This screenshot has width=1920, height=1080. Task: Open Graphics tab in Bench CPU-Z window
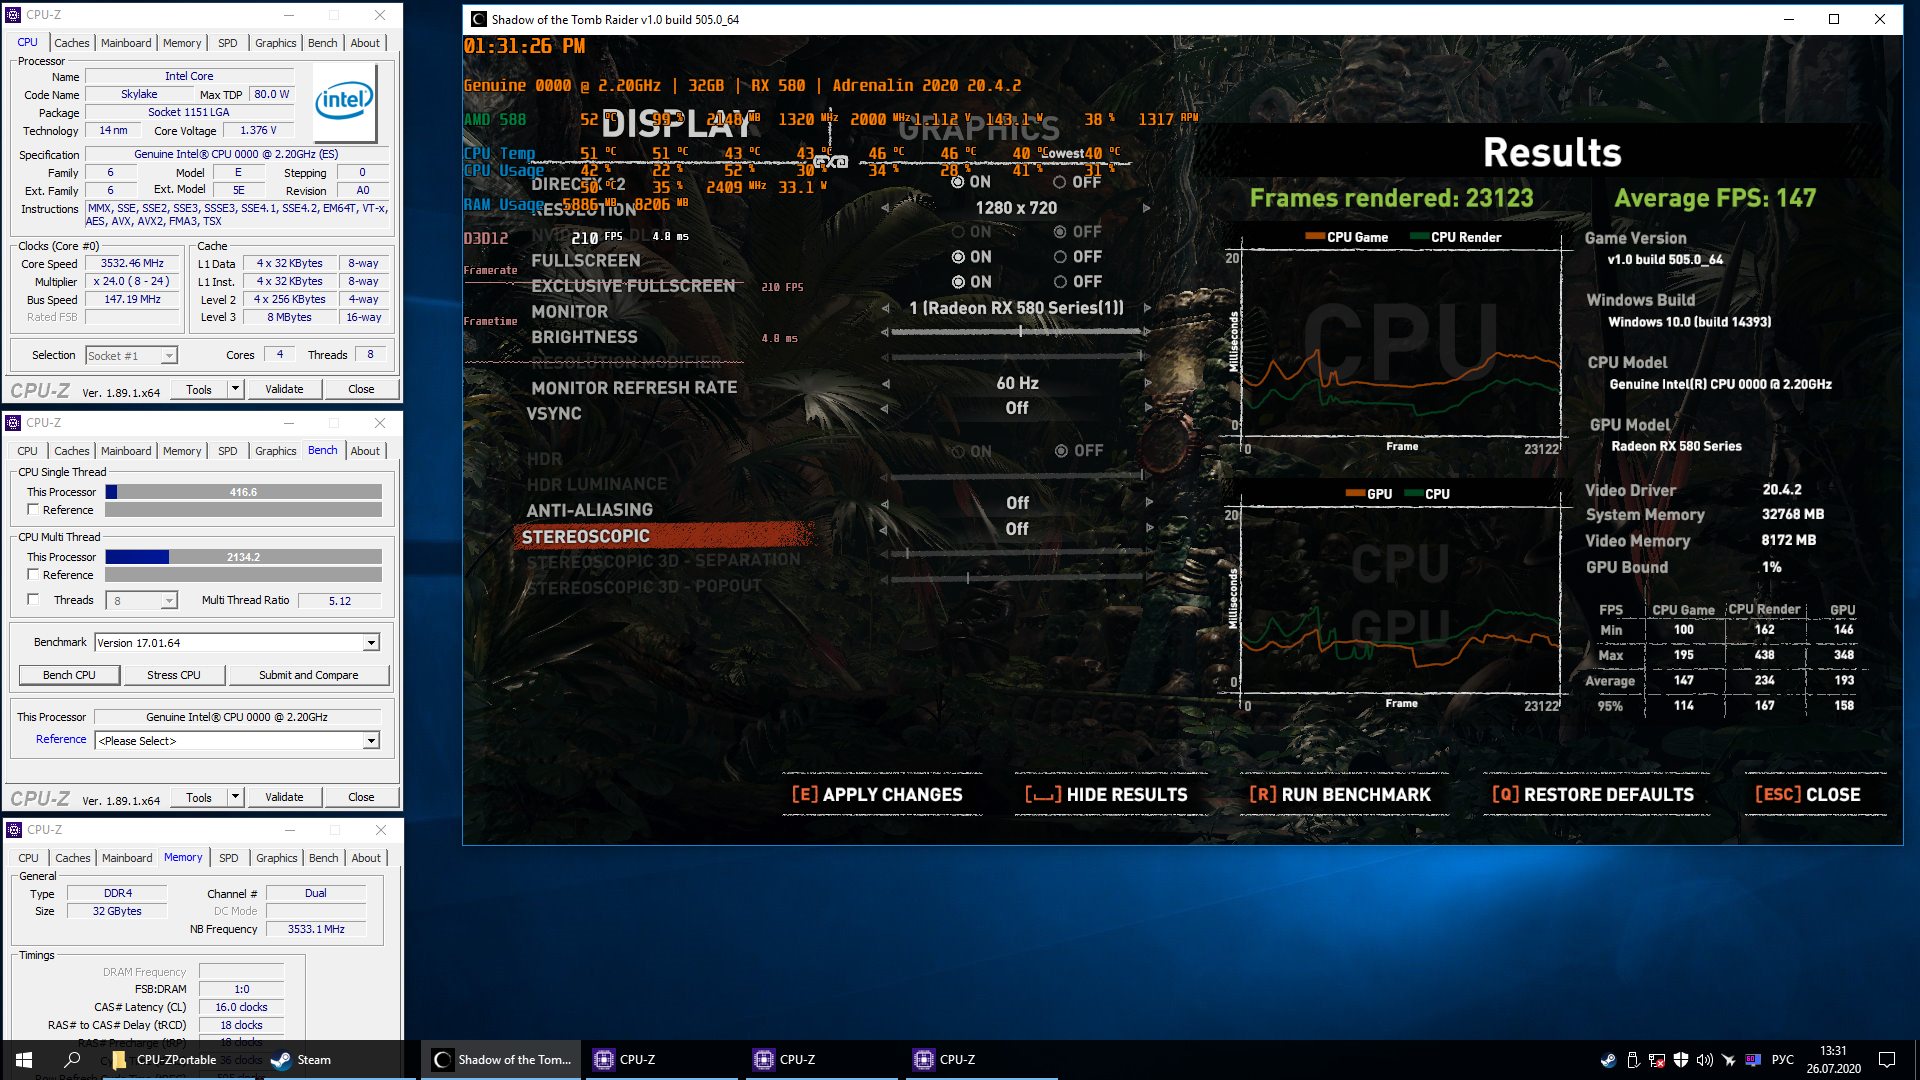tap(276, 451)
